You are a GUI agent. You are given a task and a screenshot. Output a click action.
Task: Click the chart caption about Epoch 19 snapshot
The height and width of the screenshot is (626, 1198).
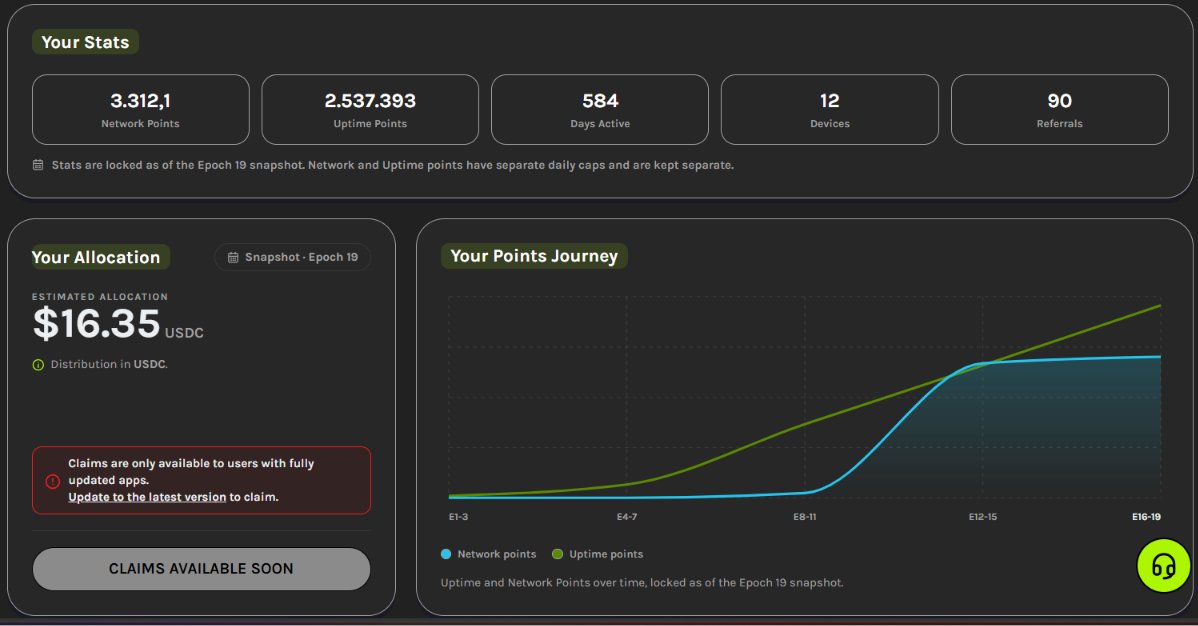[642, 582]
